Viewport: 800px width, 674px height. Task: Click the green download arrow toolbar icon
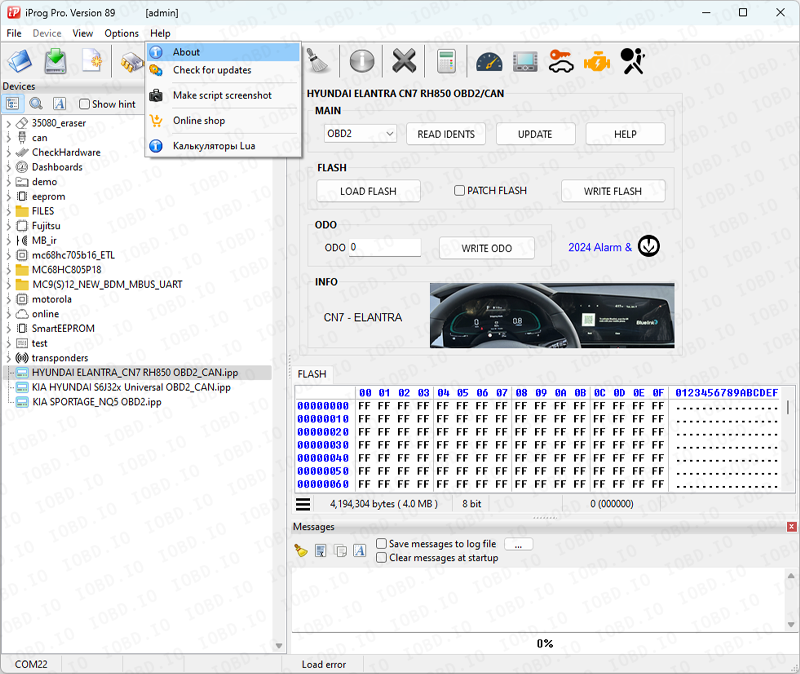tap(55, 62)
